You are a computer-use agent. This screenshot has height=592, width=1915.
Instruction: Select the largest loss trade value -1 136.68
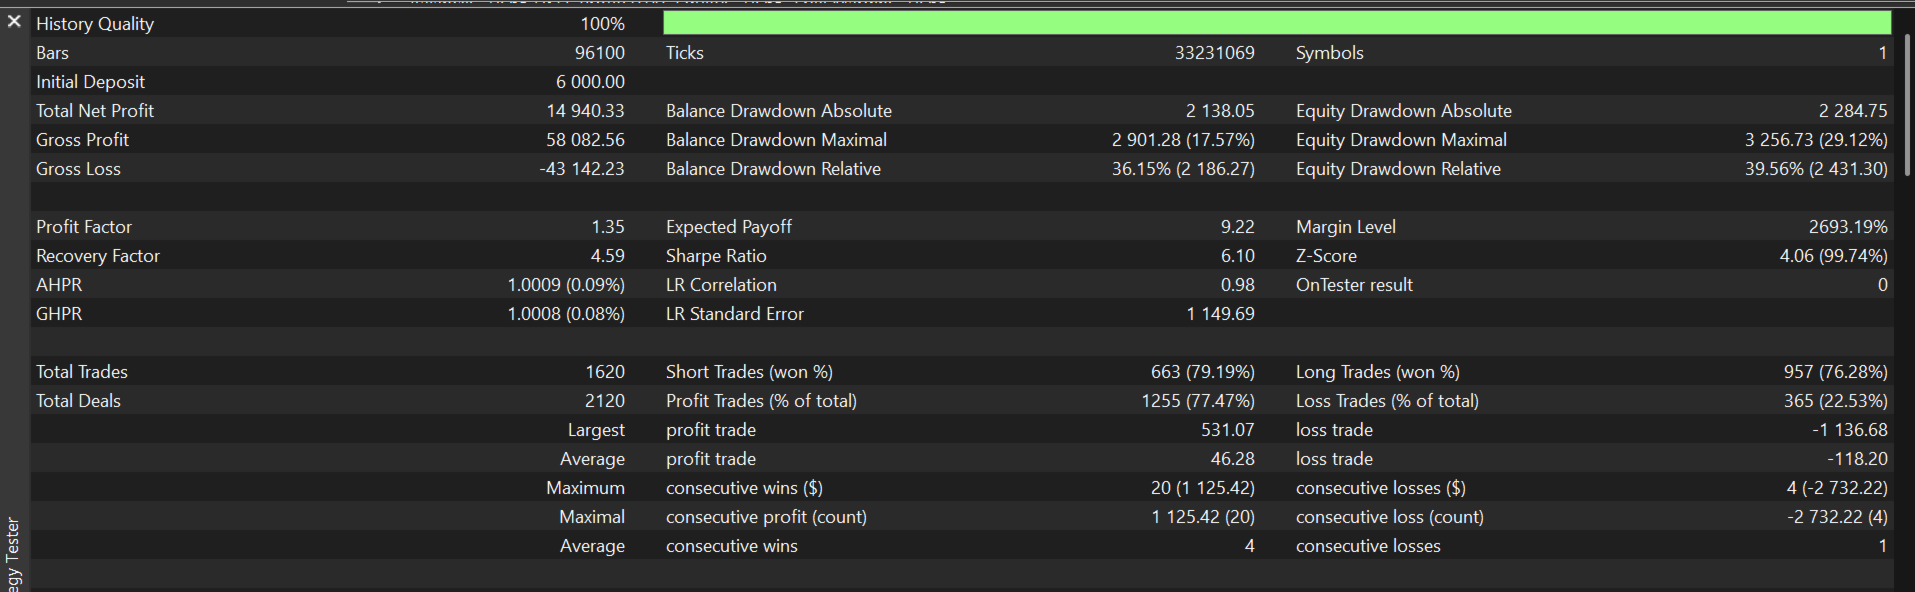point(1849,430)
